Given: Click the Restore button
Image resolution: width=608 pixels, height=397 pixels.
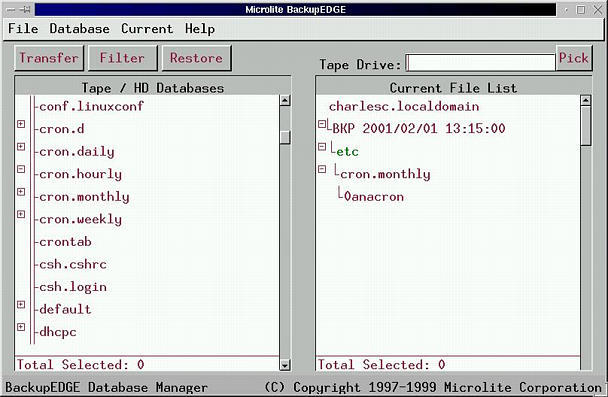Looking at the screenshot, I should (197, 58).
